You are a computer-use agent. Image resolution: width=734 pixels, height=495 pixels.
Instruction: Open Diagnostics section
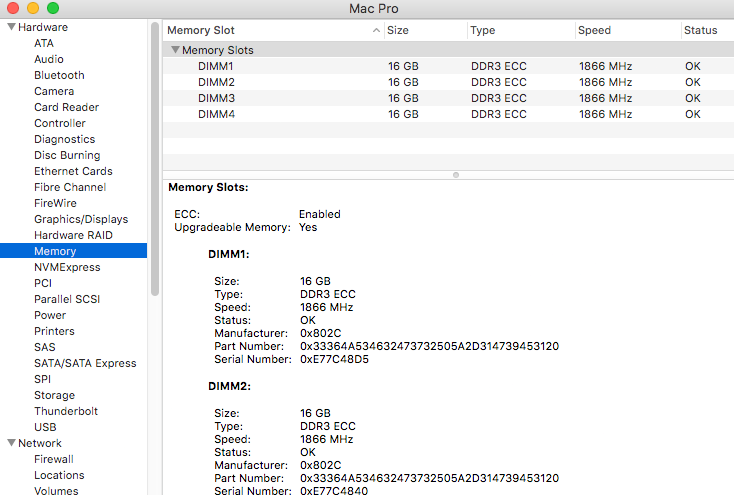coord(65,139)
